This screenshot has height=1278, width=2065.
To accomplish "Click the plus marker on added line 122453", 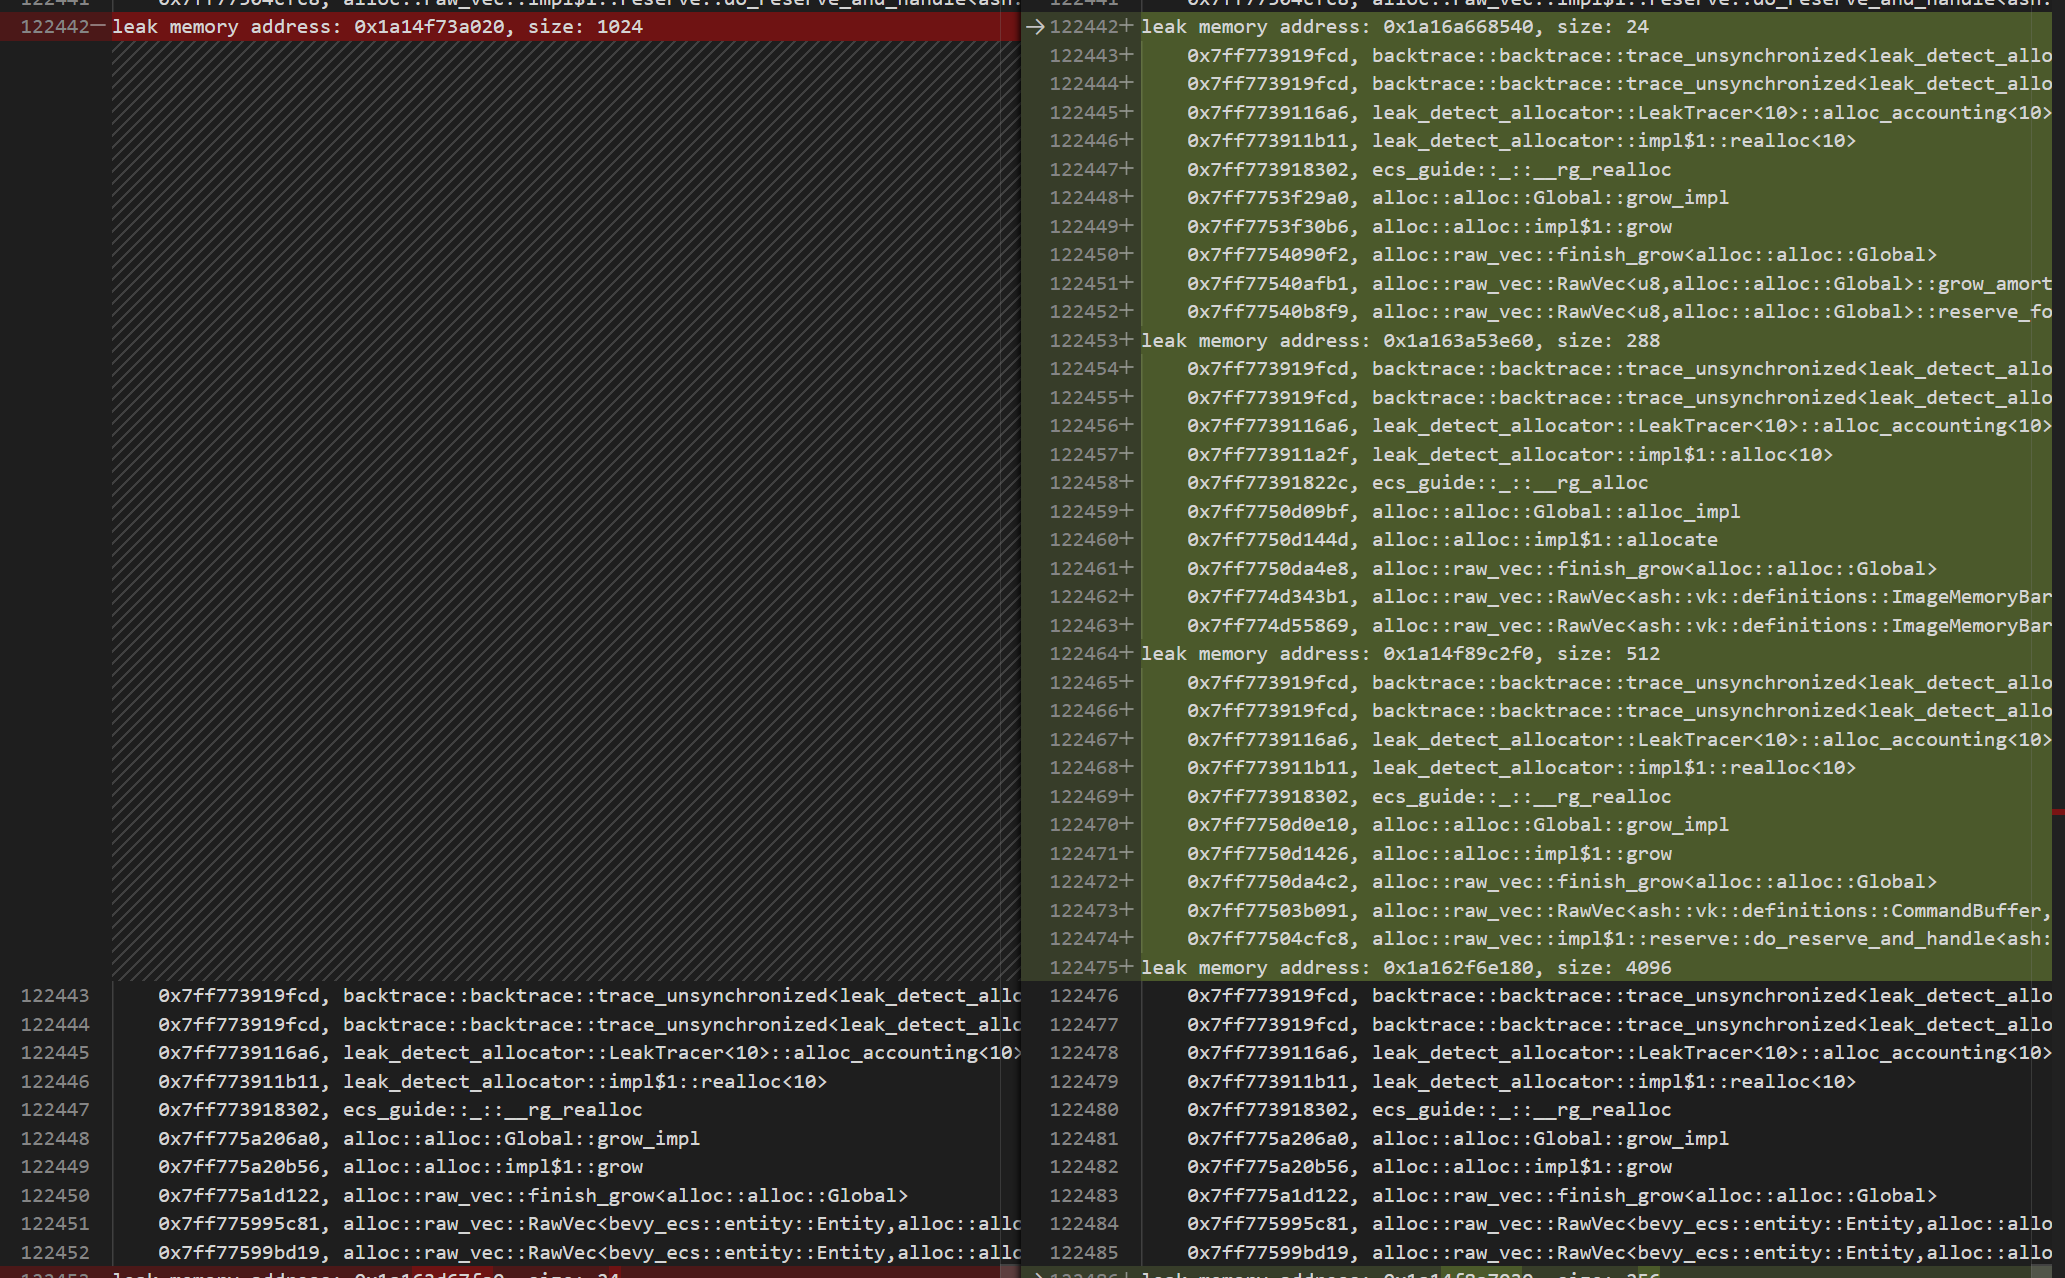I will pyautogui.click(x=1127, y=340).
